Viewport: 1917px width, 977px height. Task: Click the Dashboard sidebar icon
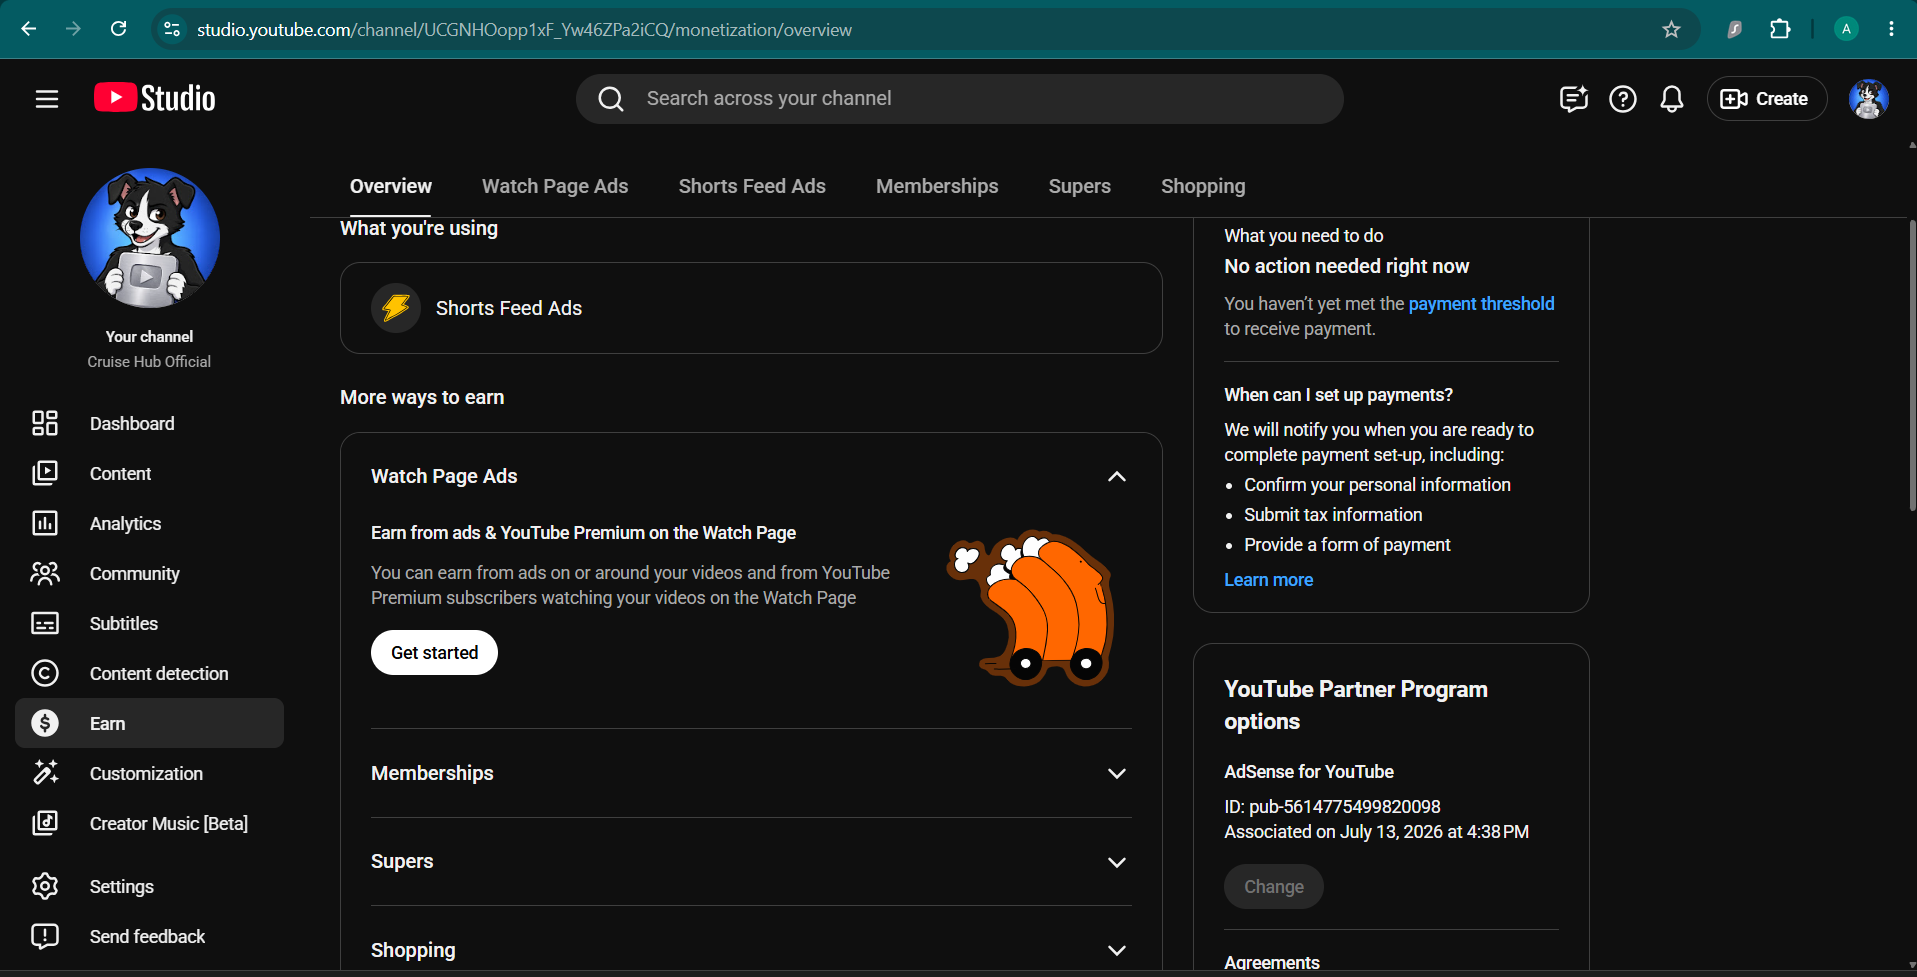click(x=45, y=423)
